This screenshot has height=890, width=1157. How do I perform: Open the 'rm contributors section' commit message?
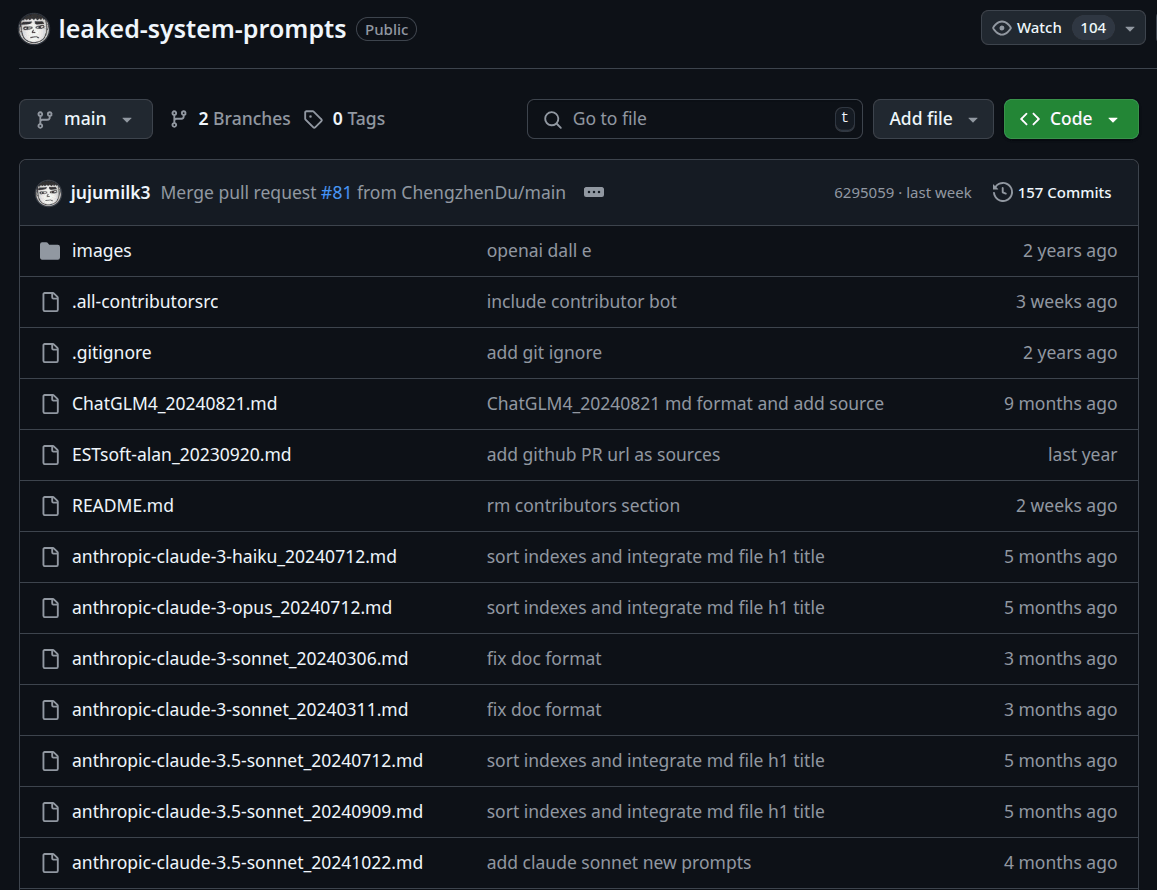[583, 506]
